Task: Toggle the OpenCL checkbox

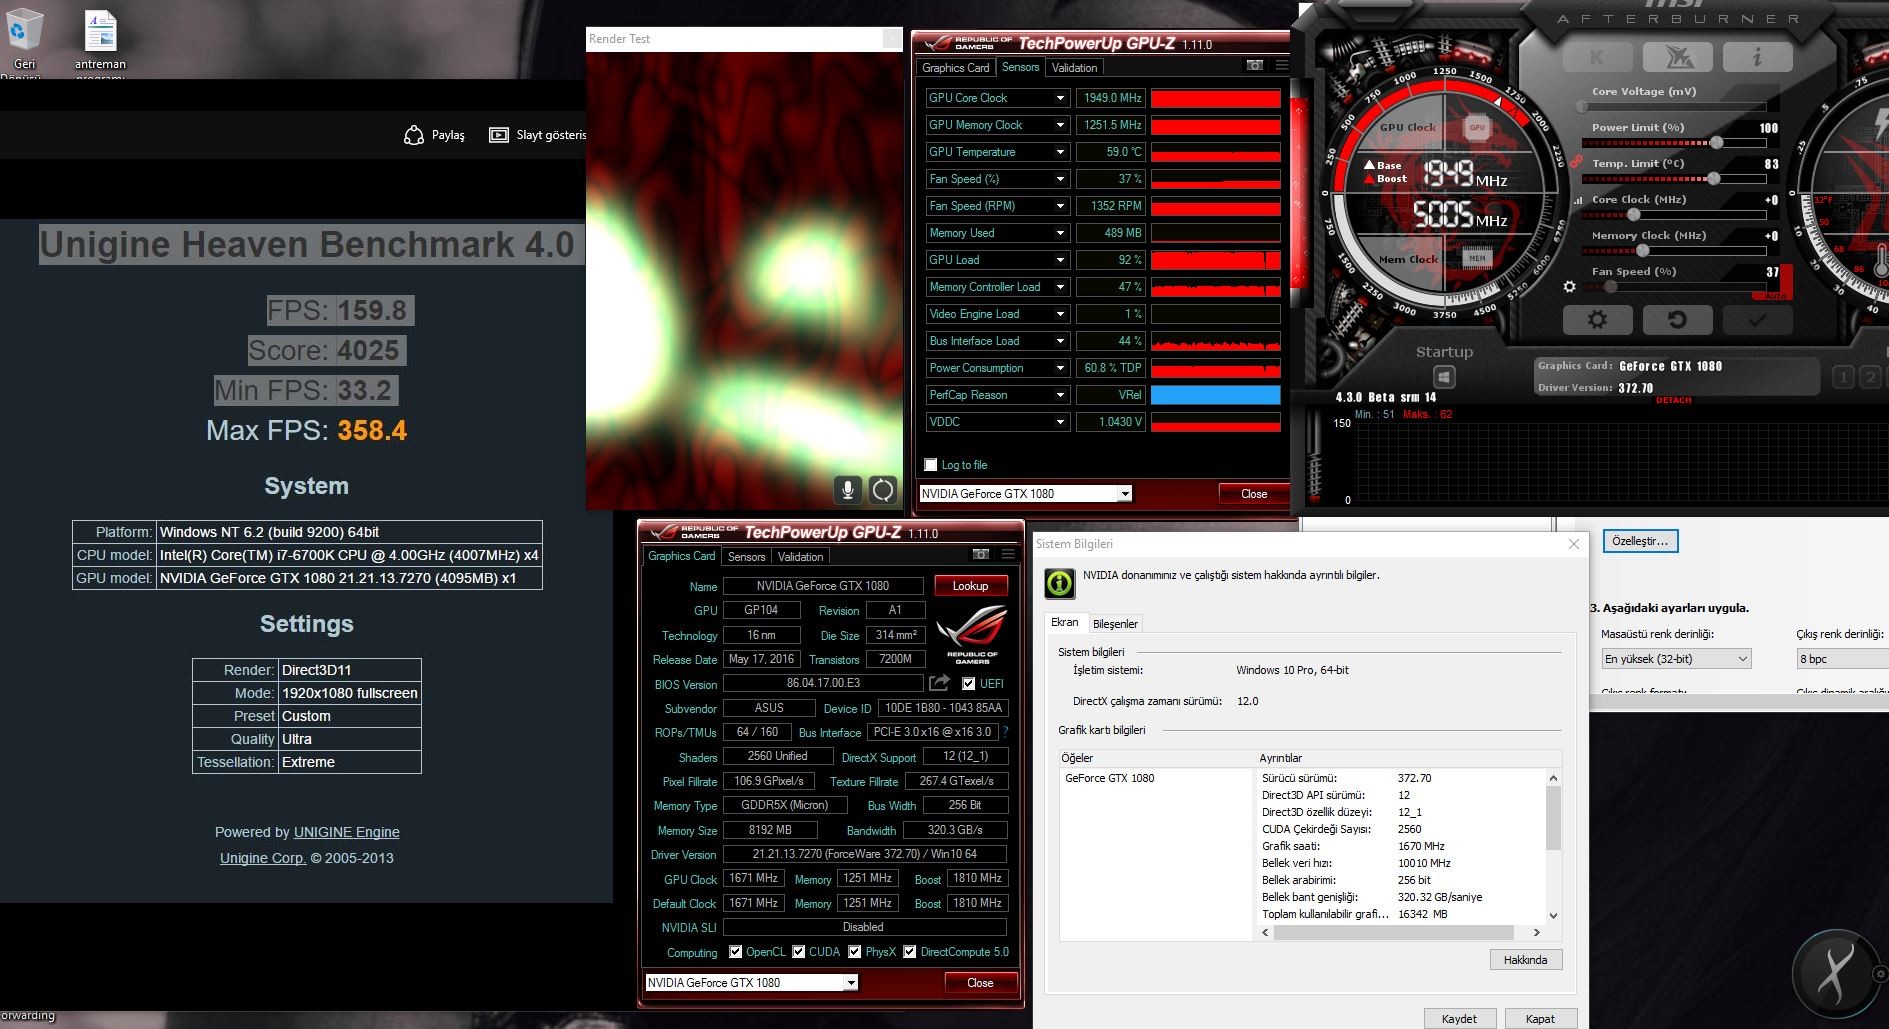Action: (x=736, y=952)
